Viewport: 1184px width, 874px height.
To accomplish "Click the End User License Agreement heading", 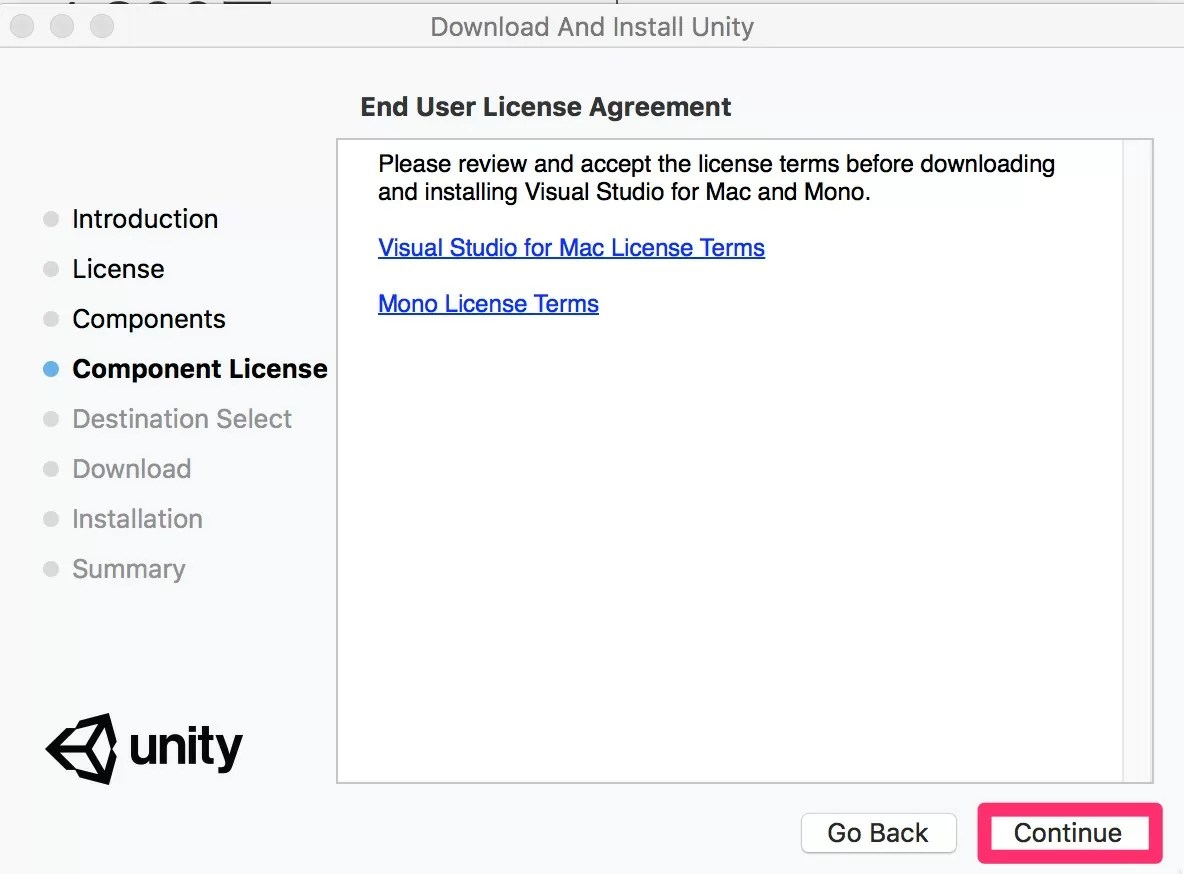I will pyautogui.click(x=545, y=107).
